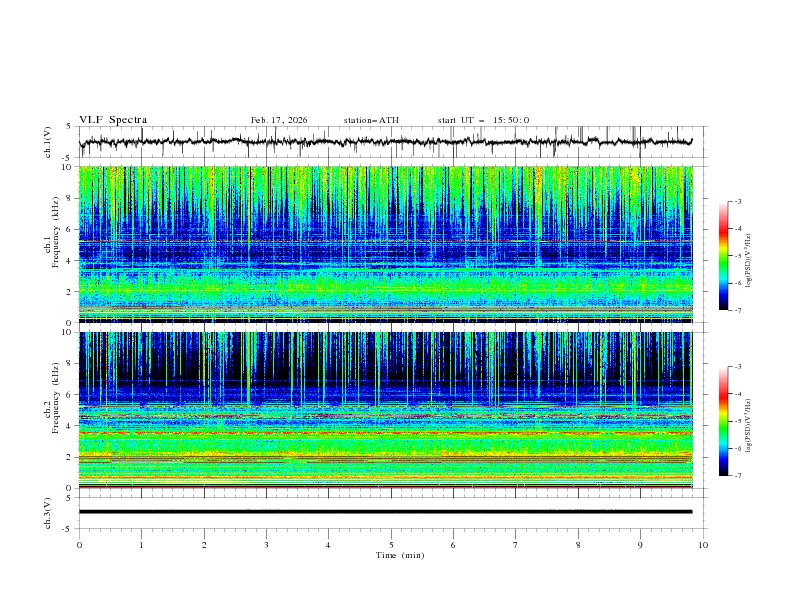Click the "-6" label on ch.2 color bar

coord(738,448)
